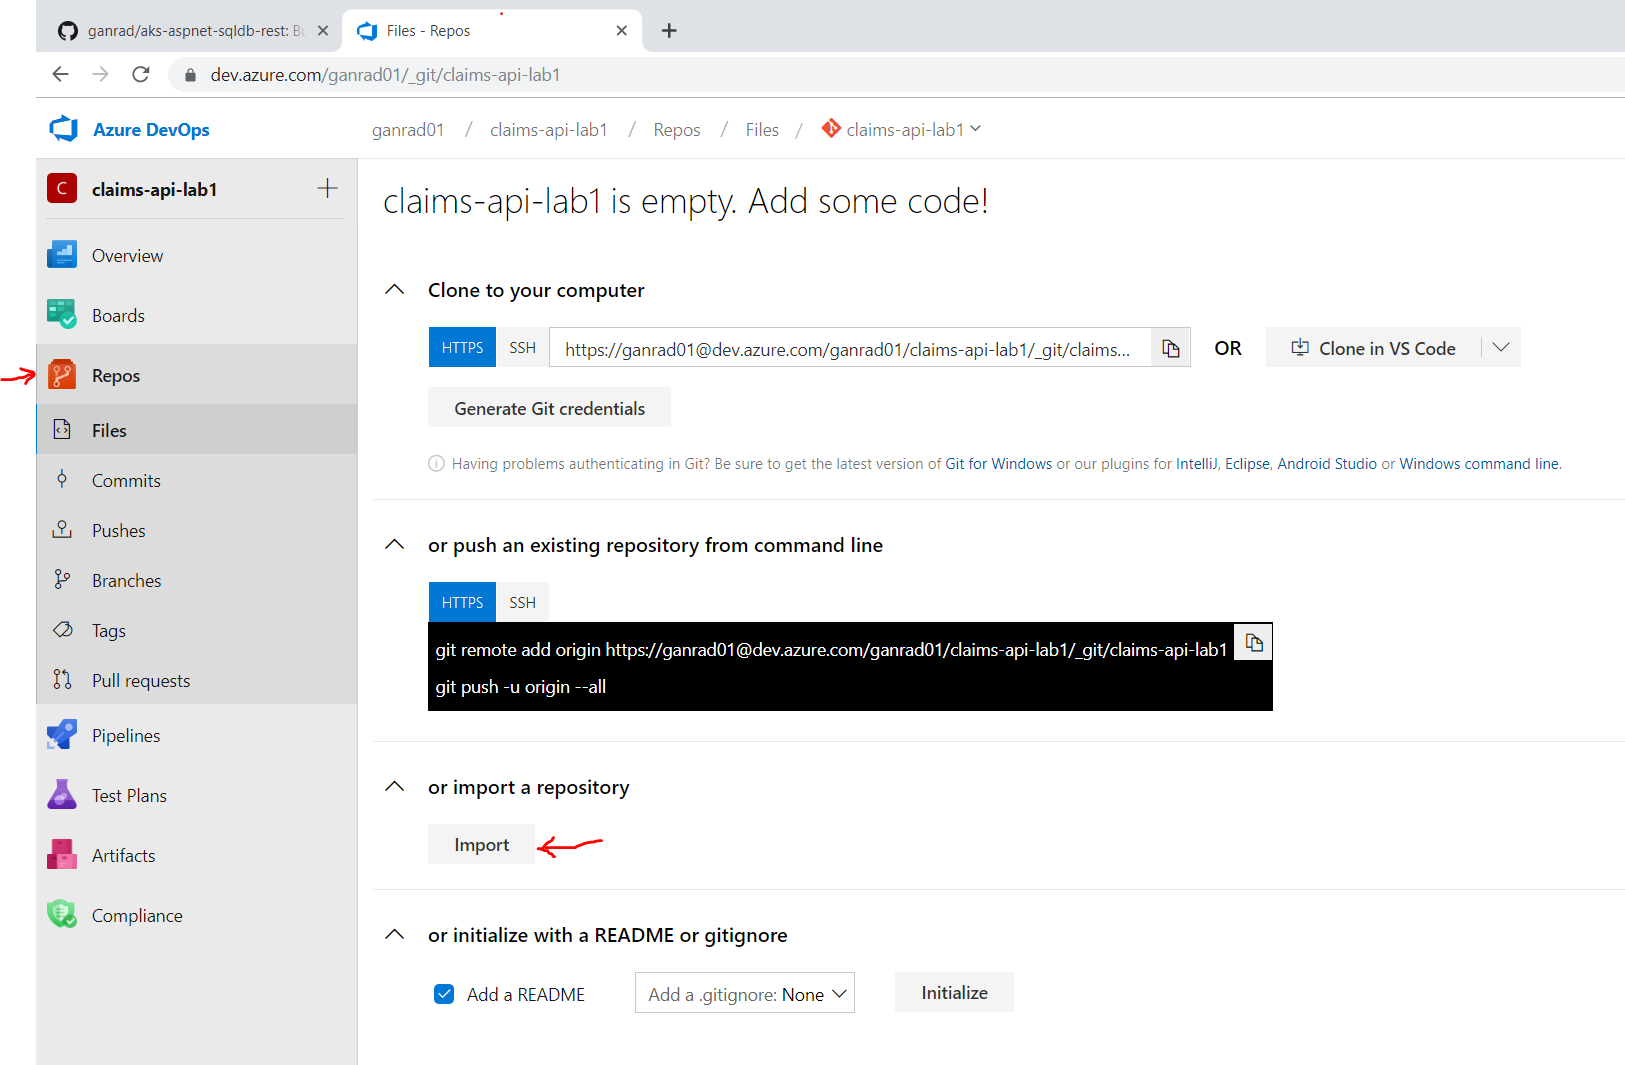
Task: Select HTTPS in Clone to your computer
Action: point(462,347)
